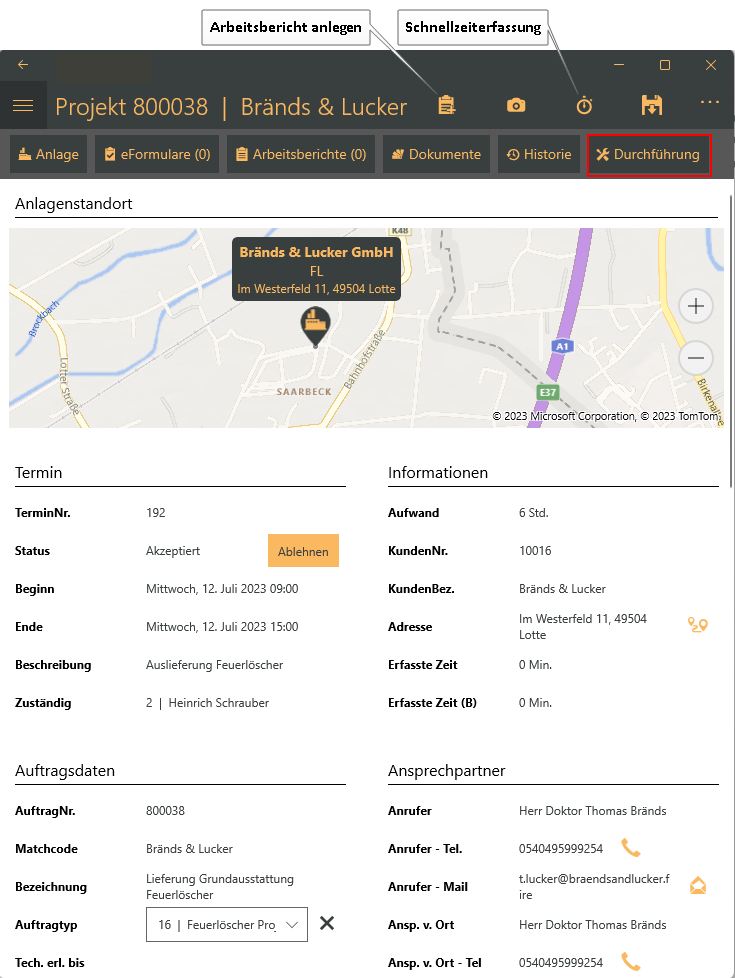Click the Ablehnen button
735x978 pixels.
pos(303,551)
